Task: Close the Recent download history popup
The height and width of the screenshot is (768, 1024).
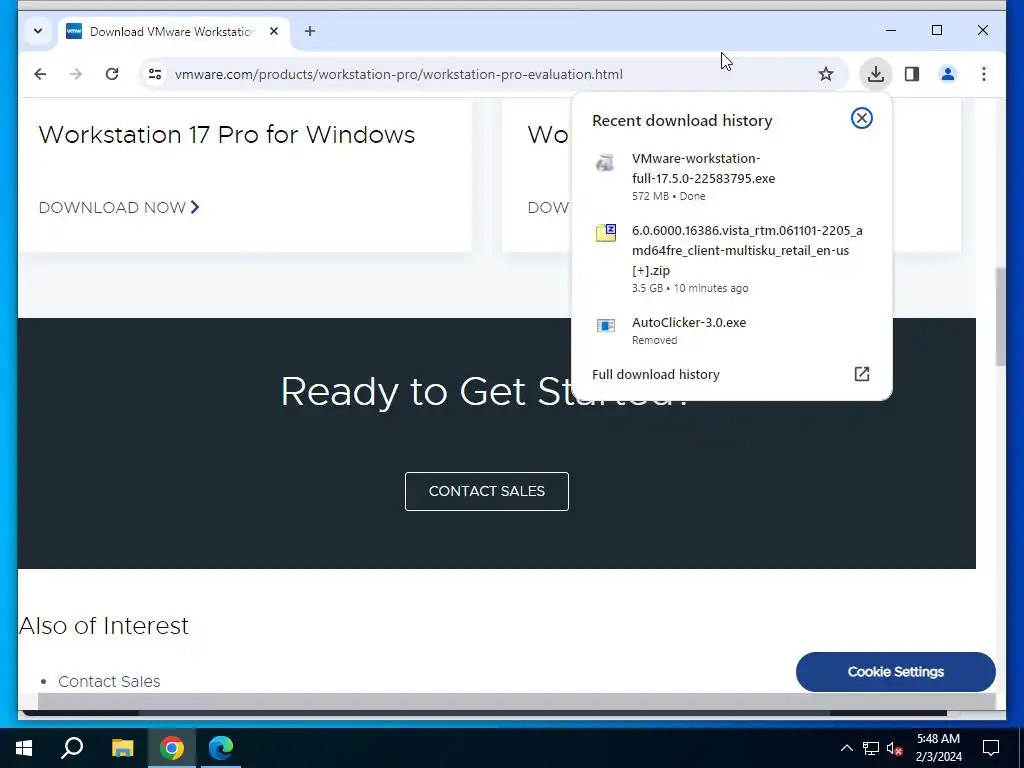Action: [861, 118]
